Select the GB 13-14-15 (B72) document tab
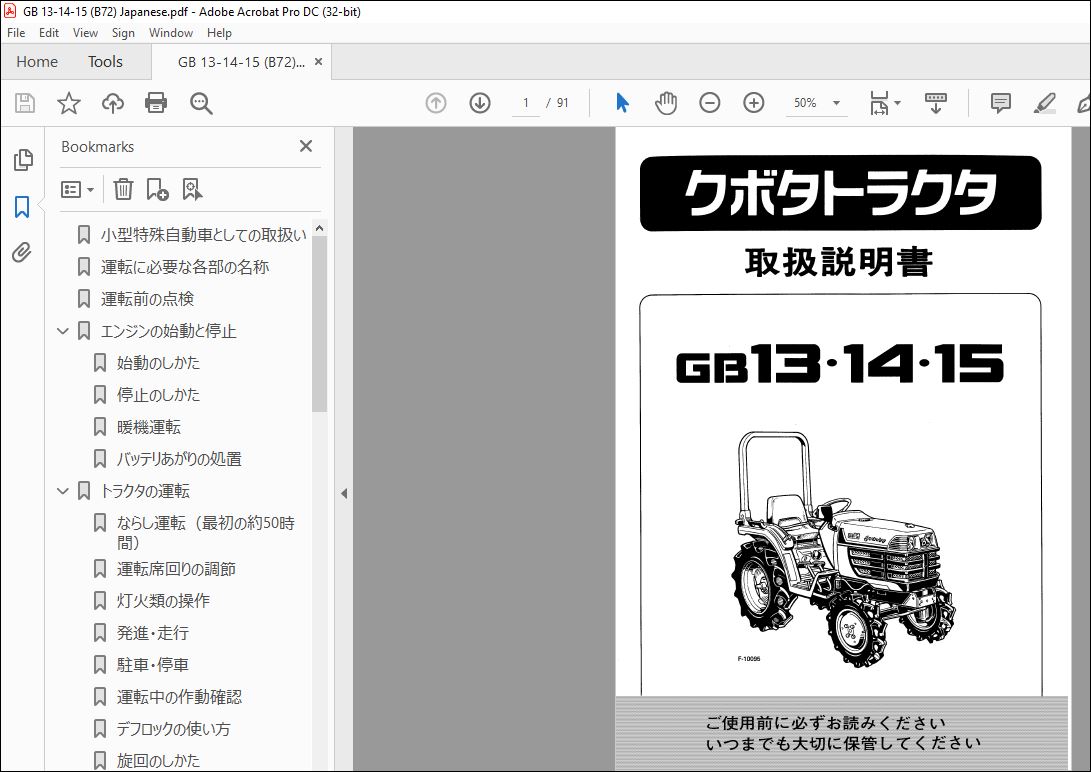Screen dimensions: 1091x772 click(241, 62)
